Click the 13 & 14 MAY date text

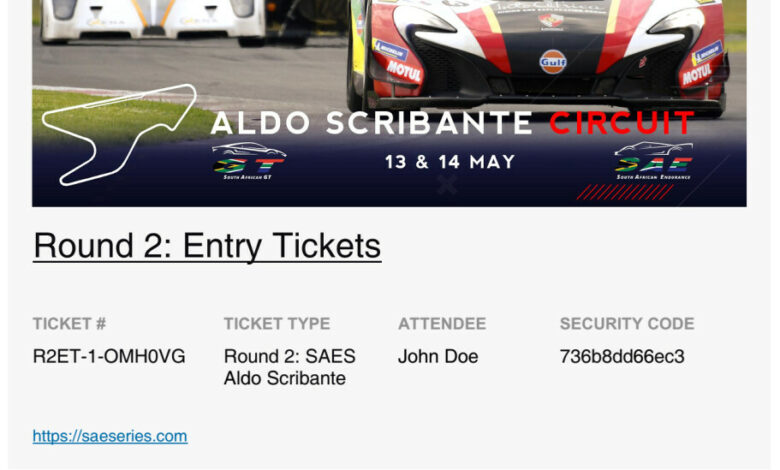pos(450,161)
